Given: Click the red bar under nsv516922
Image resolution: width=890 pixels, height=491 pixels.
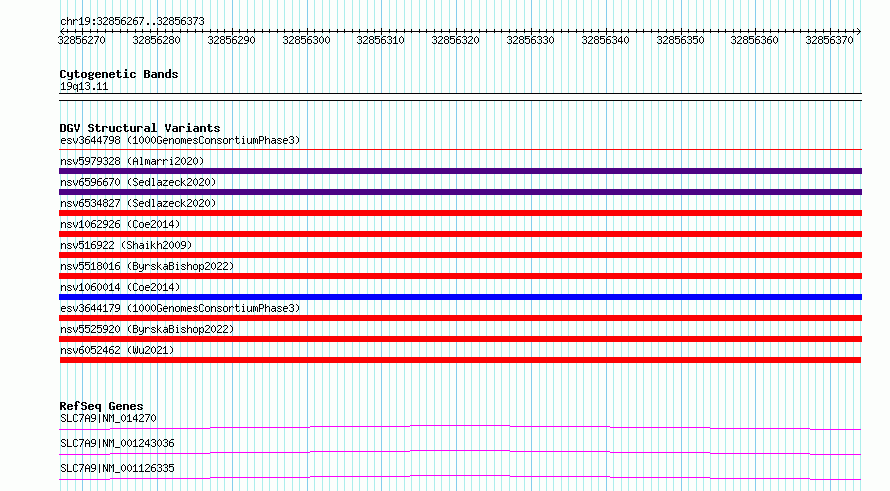Looking at the screenshot, I should point(460,255).
